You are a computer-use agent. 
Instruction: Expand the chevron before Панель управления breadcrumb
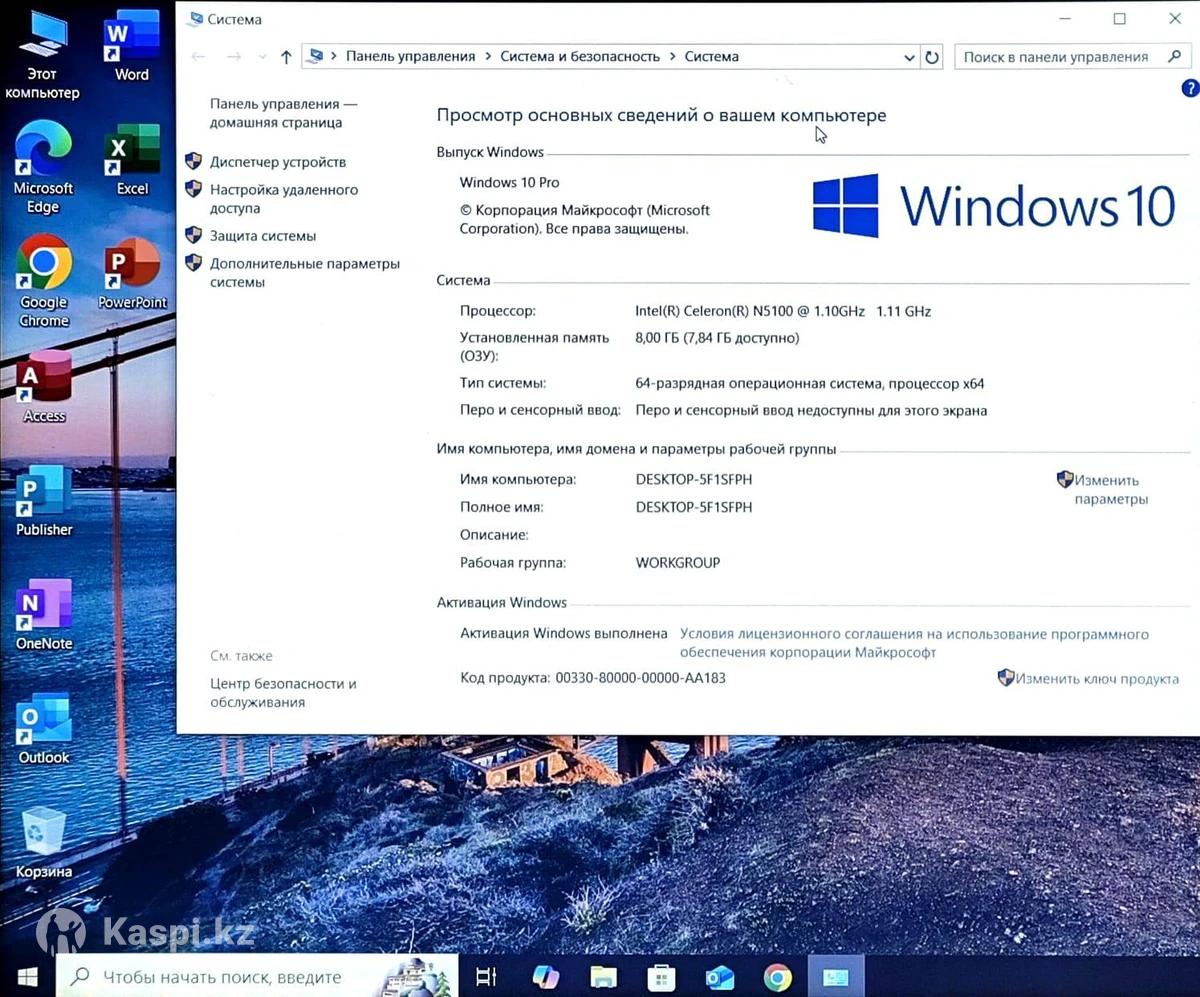(334, 57)
